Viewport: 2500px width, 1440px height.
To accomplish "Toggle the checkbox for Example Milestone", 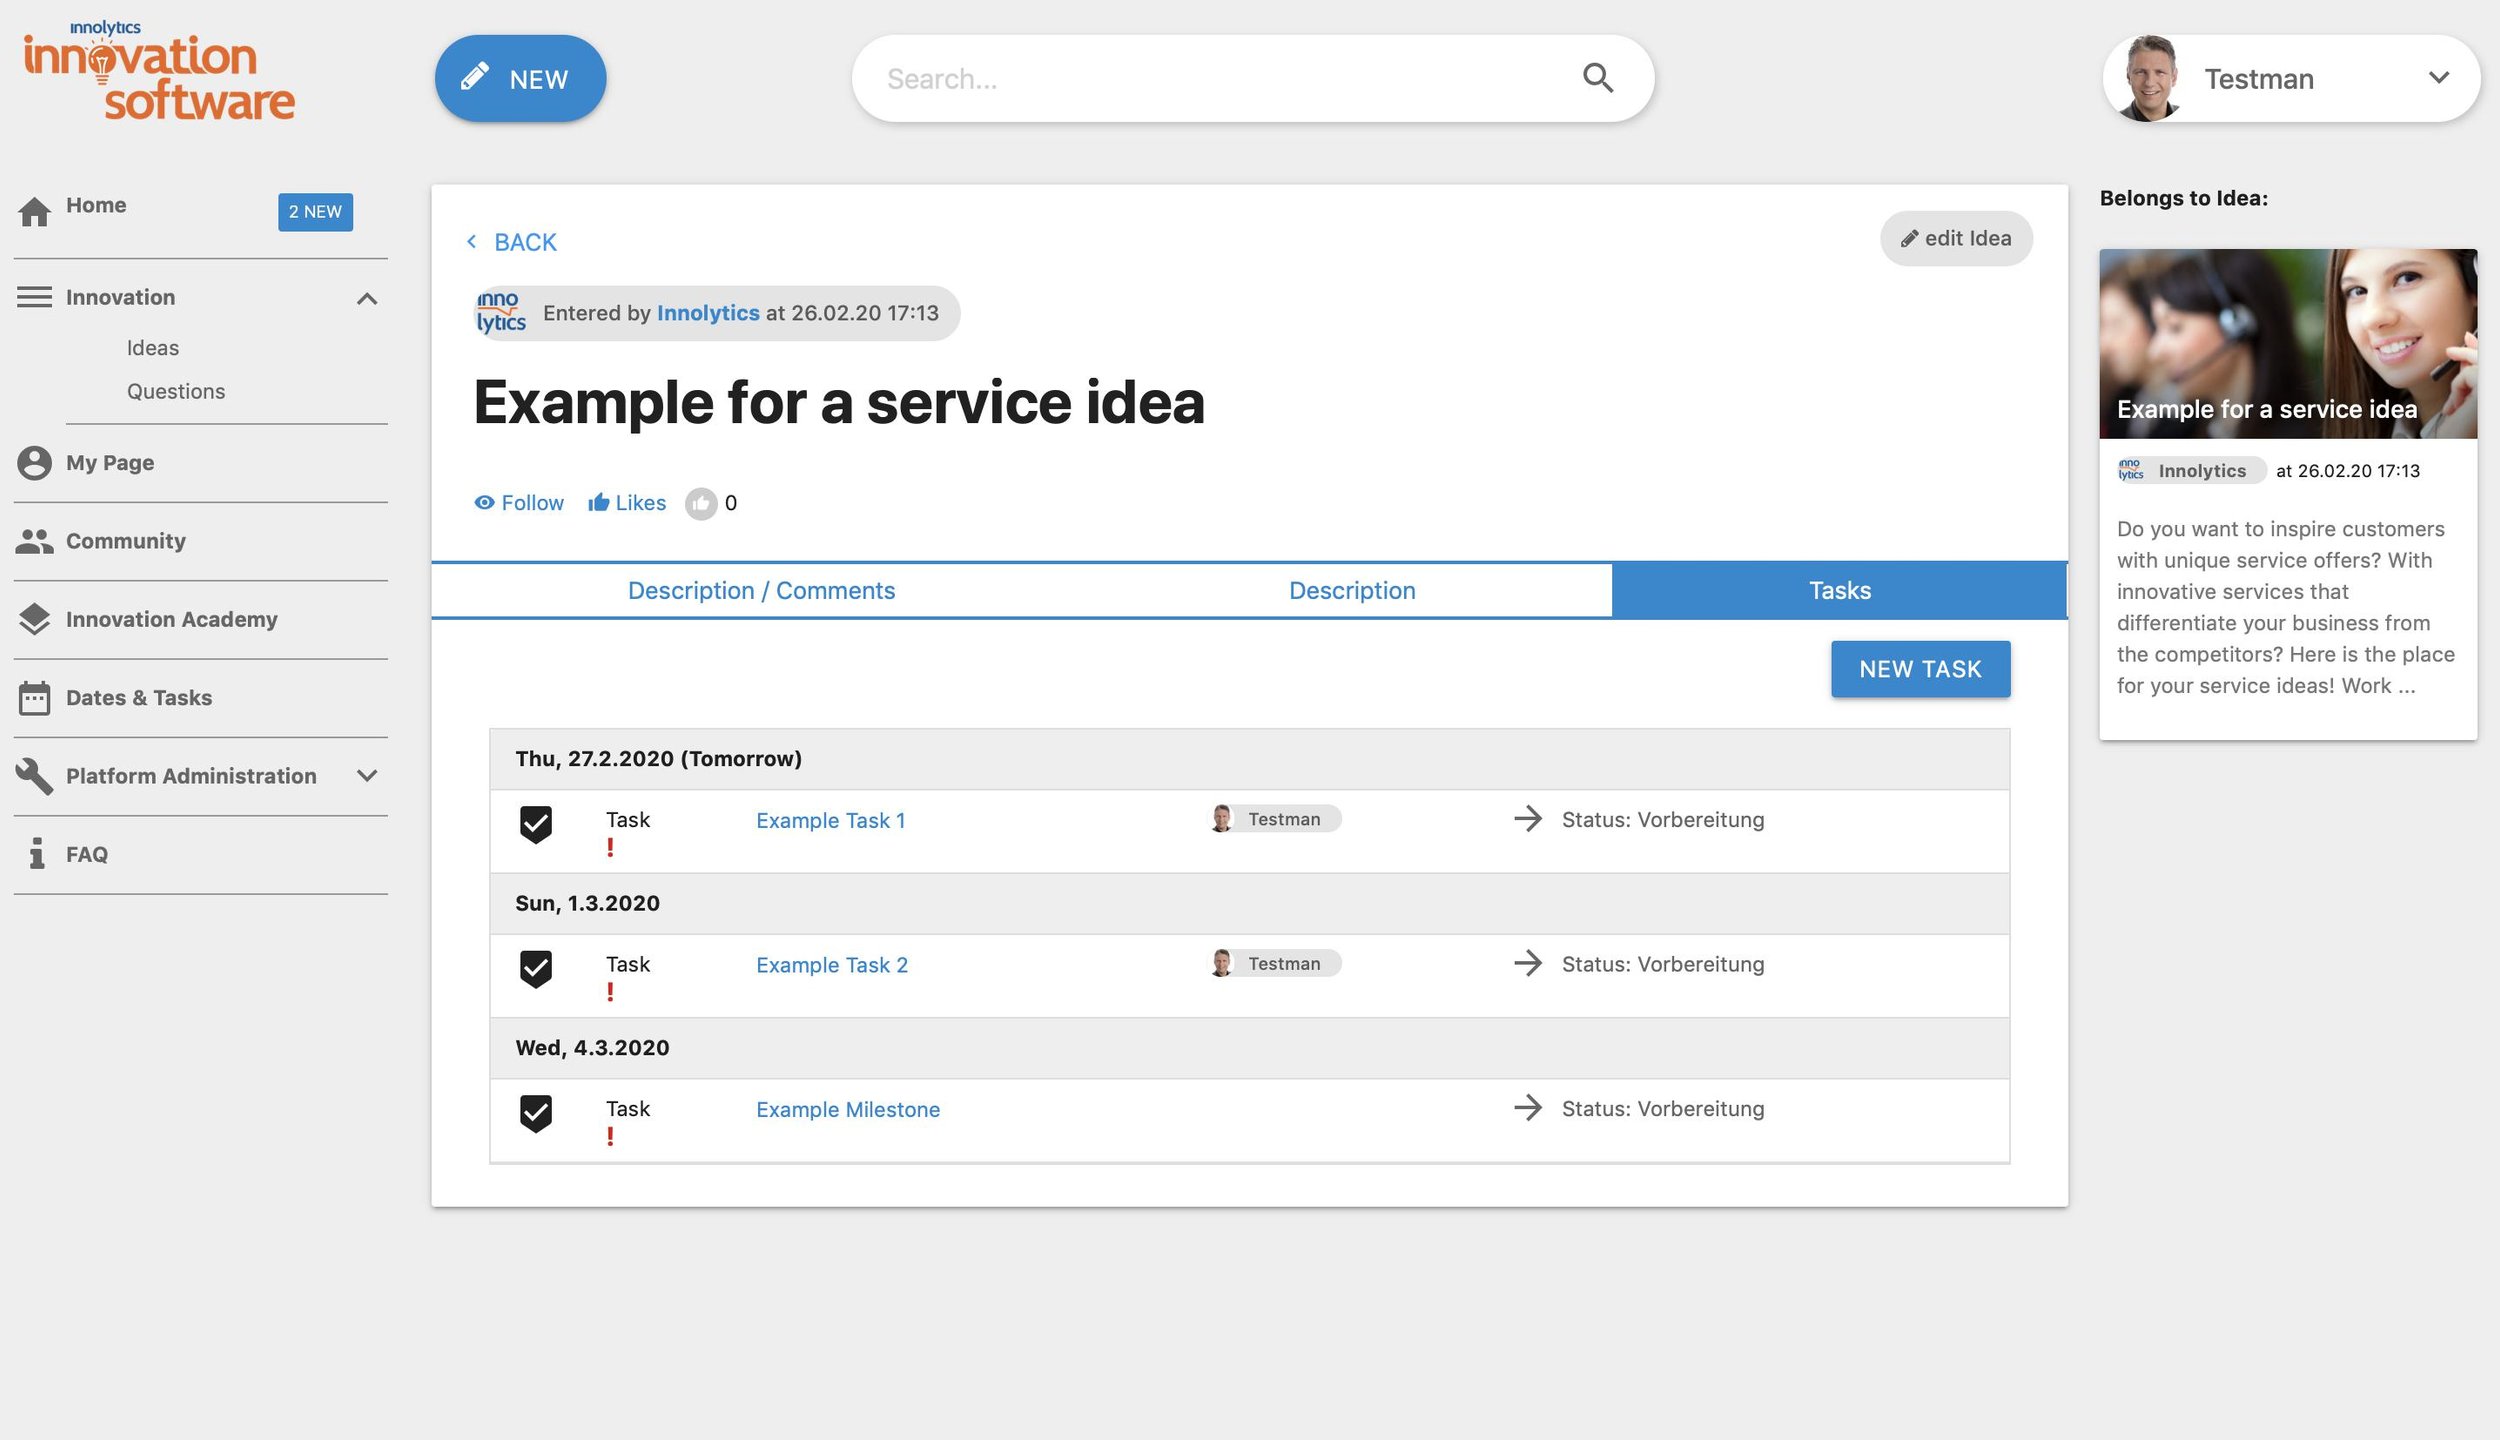I will [536, 1113].
